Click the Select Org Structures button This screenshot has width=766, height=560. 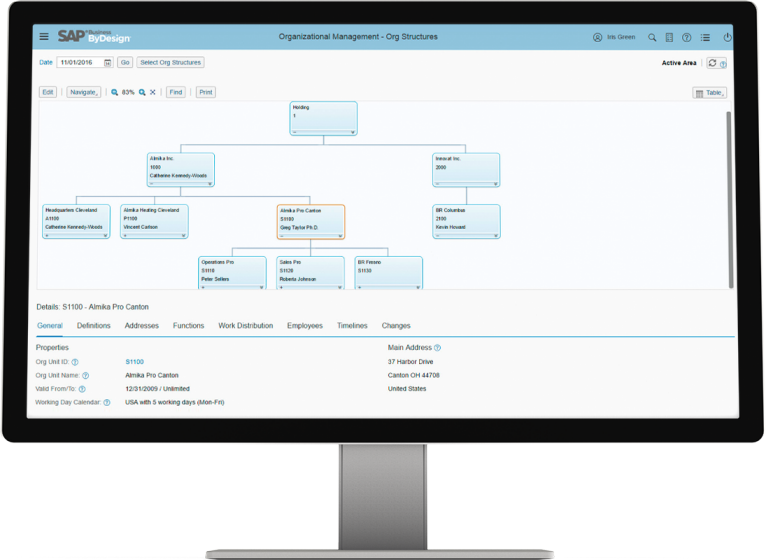coord(170,62)
